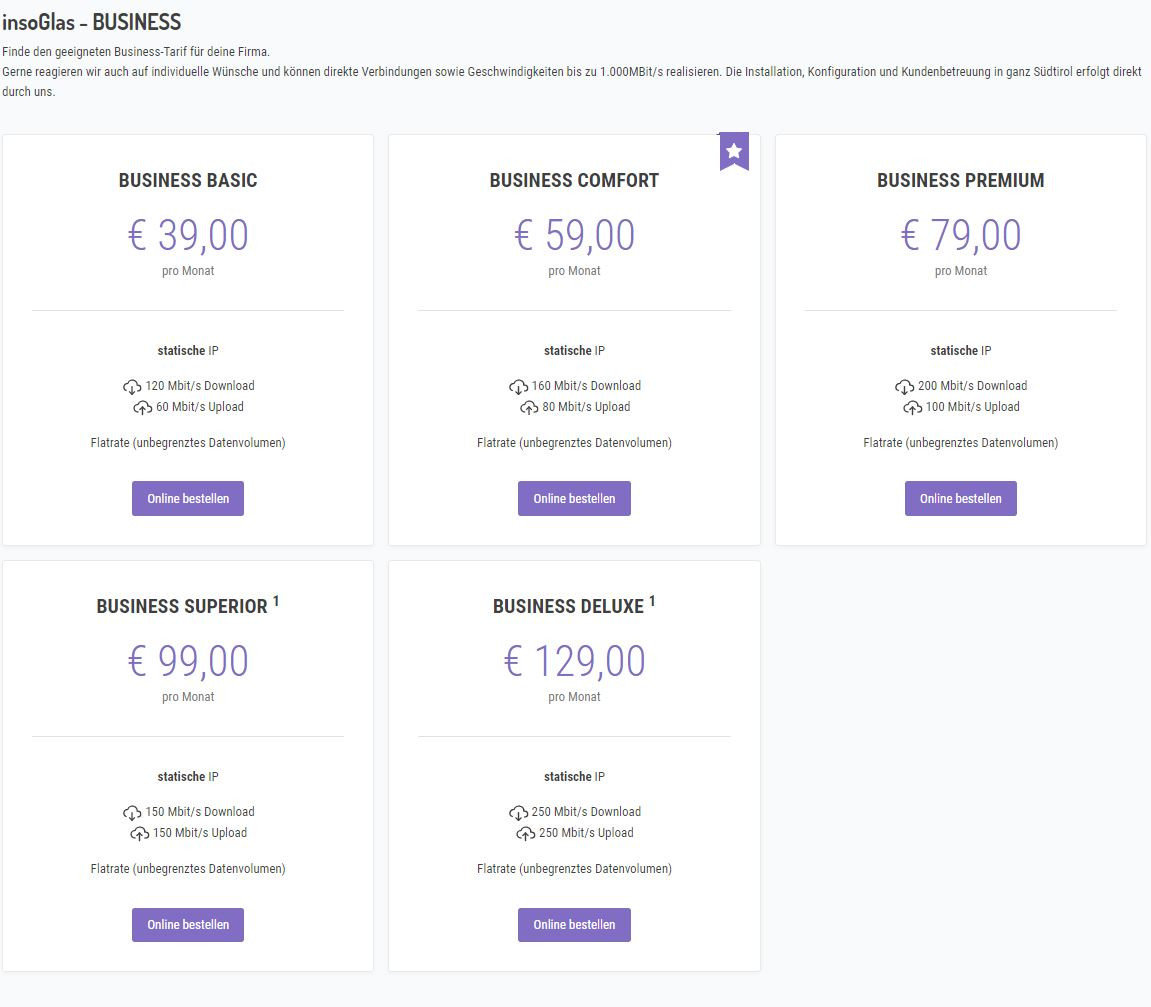The width and height of the screenshot is (1151, 1007).
Task: Click the insoGlas – BUSINESS page title
Action: point(92,22)
